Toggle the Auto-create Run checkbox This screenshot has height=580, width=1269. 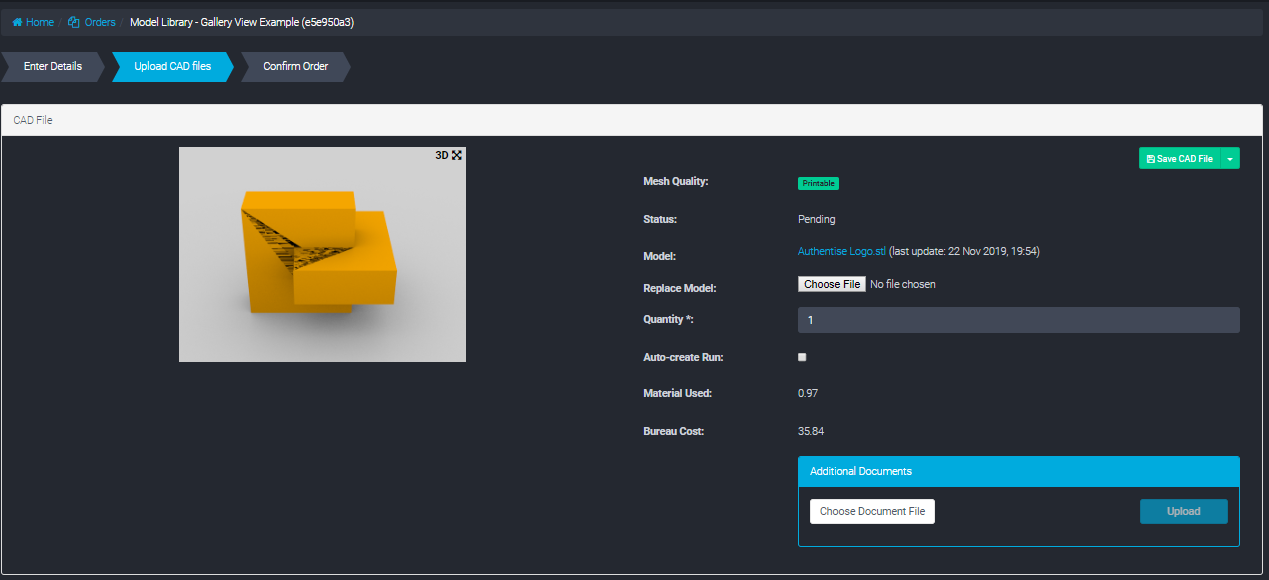pyautogui.click(x=802, y=357)
